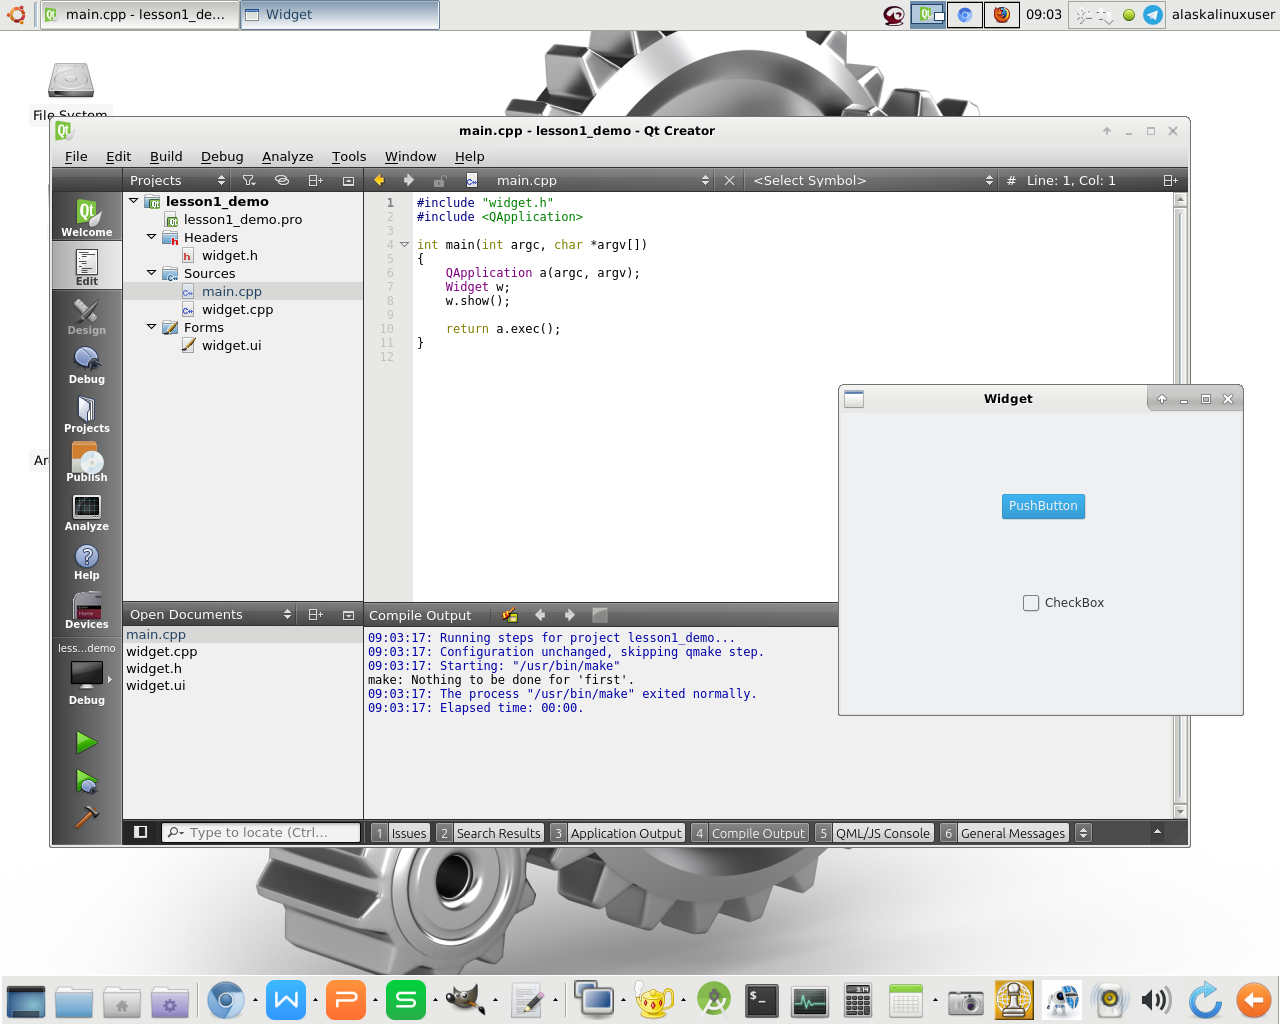Open widget.ui in project tree

point(231,345)
